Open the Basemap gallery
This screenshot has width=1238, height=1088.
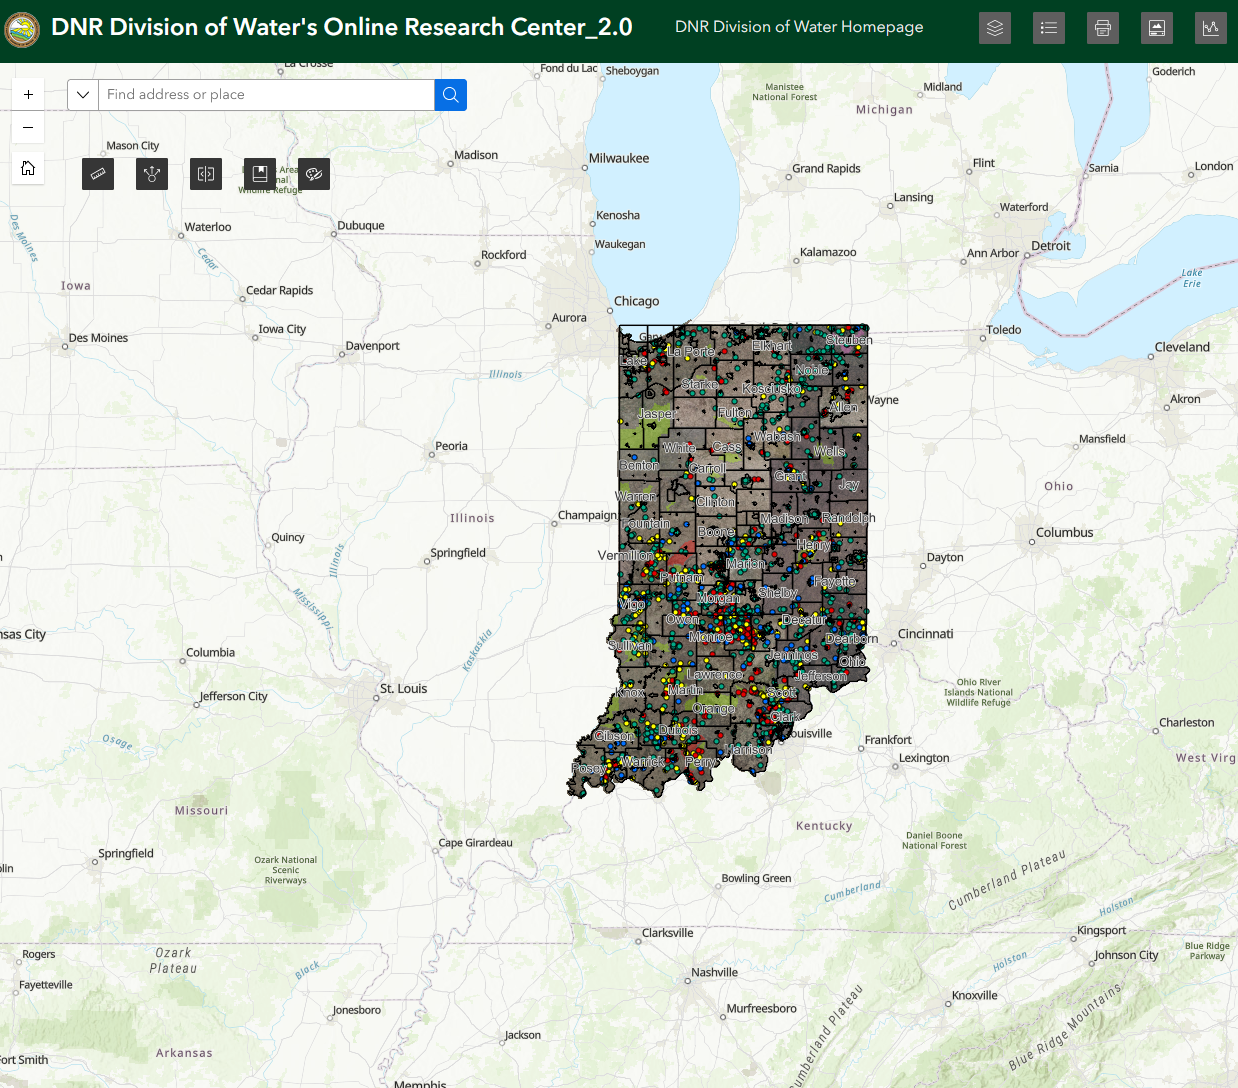pyautogui.click(x=1157, y=27)
